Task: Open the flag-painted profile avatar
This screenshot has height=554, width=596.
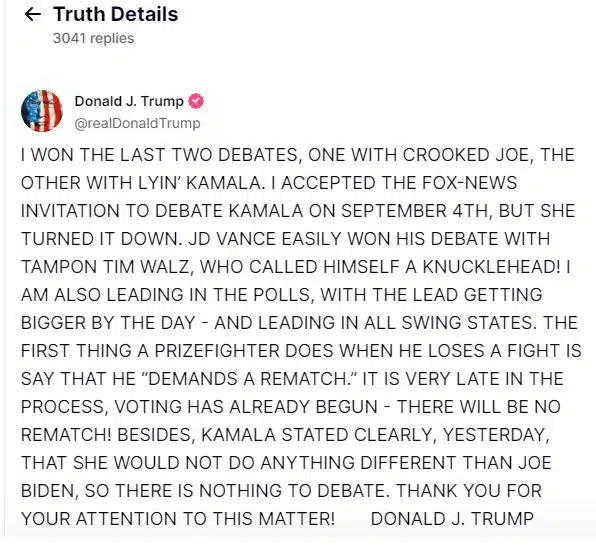Action: click(42, 111)
